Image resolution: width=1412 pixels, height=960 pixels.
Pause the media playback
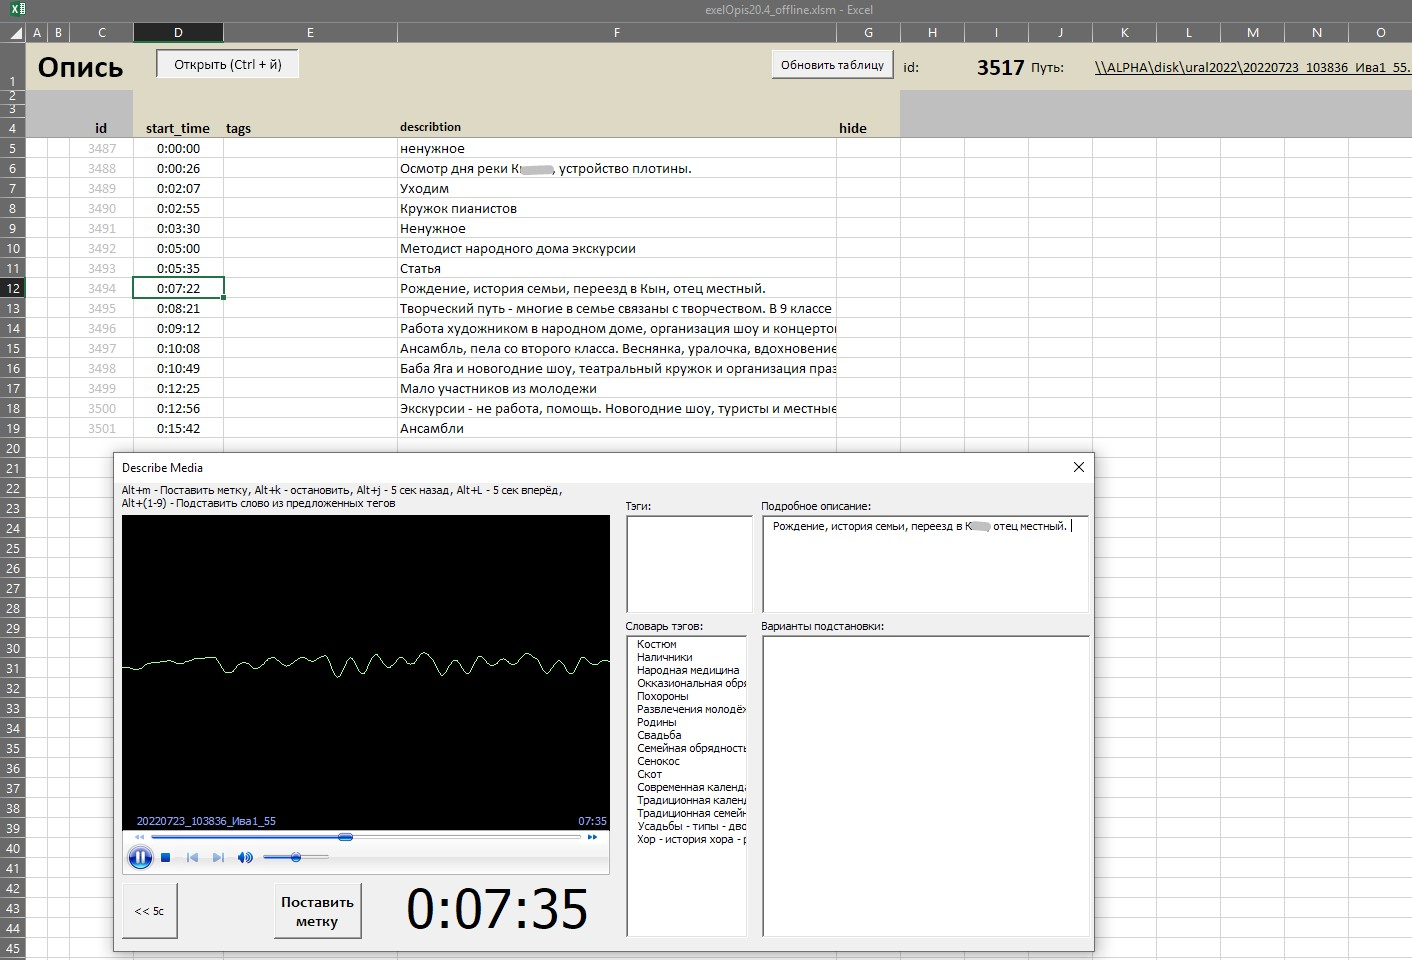coord(140,857)
